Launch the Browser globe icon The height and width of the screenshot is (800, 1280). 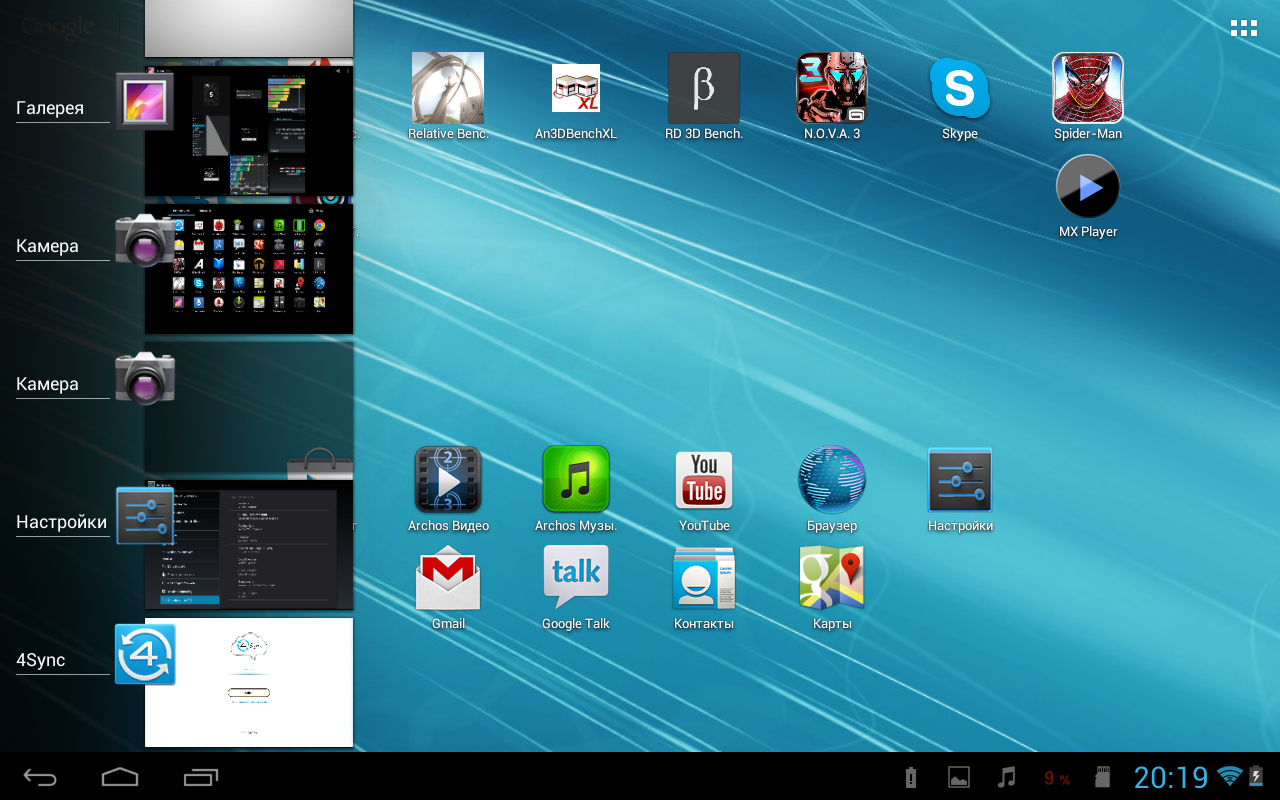pyautogui.click(x=832, y=488)
